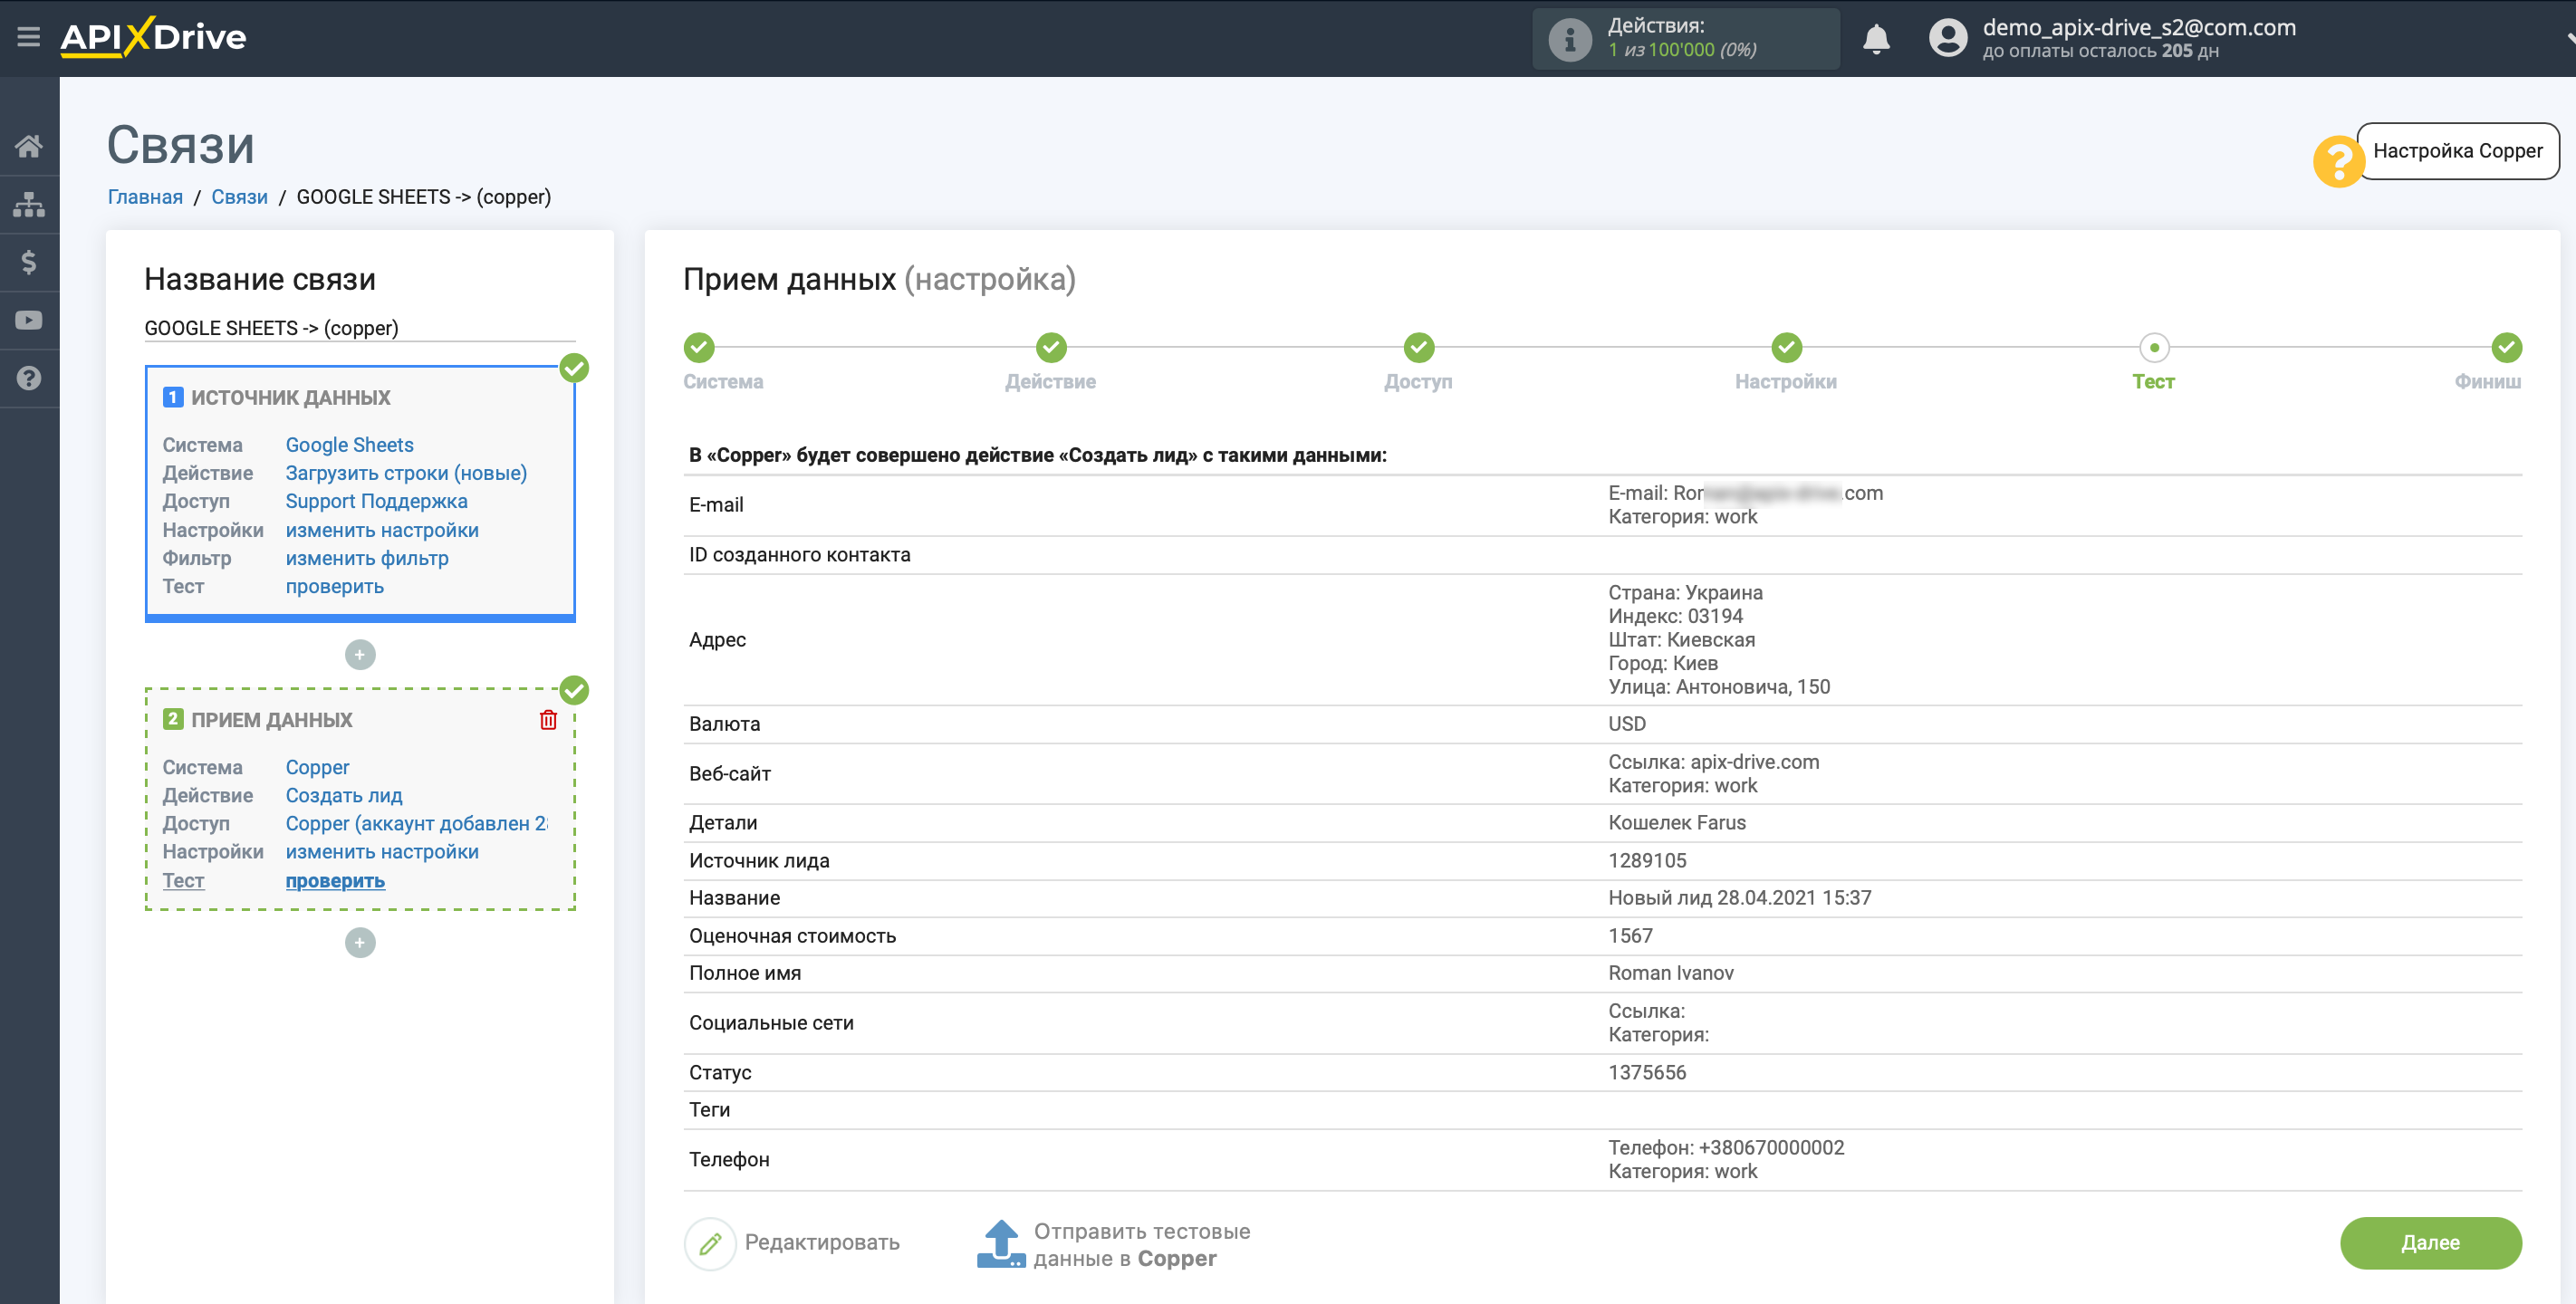Click the 1289105 lead source value
This screenshot has height=1304, width=2576.
point(1646,861)
